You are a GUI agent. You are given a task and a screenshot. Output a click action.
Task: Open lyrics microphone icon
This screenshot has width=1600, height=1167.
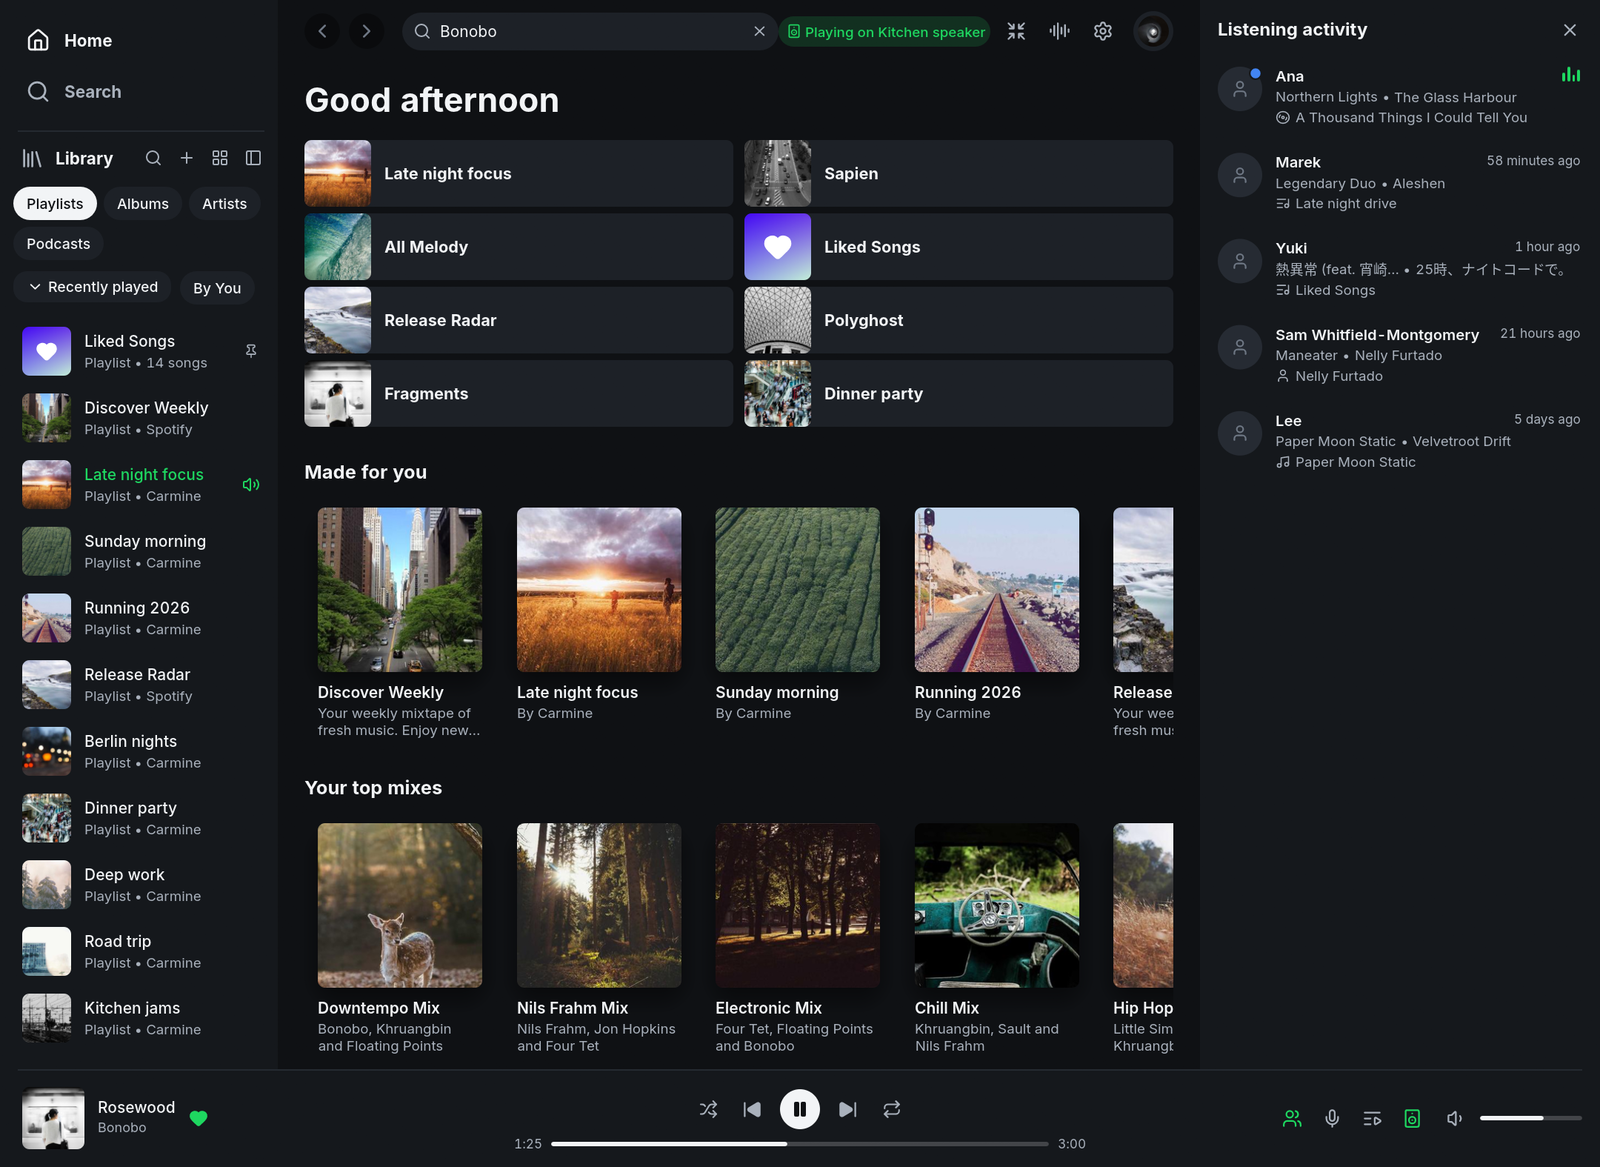(x=1332, y=1118)
